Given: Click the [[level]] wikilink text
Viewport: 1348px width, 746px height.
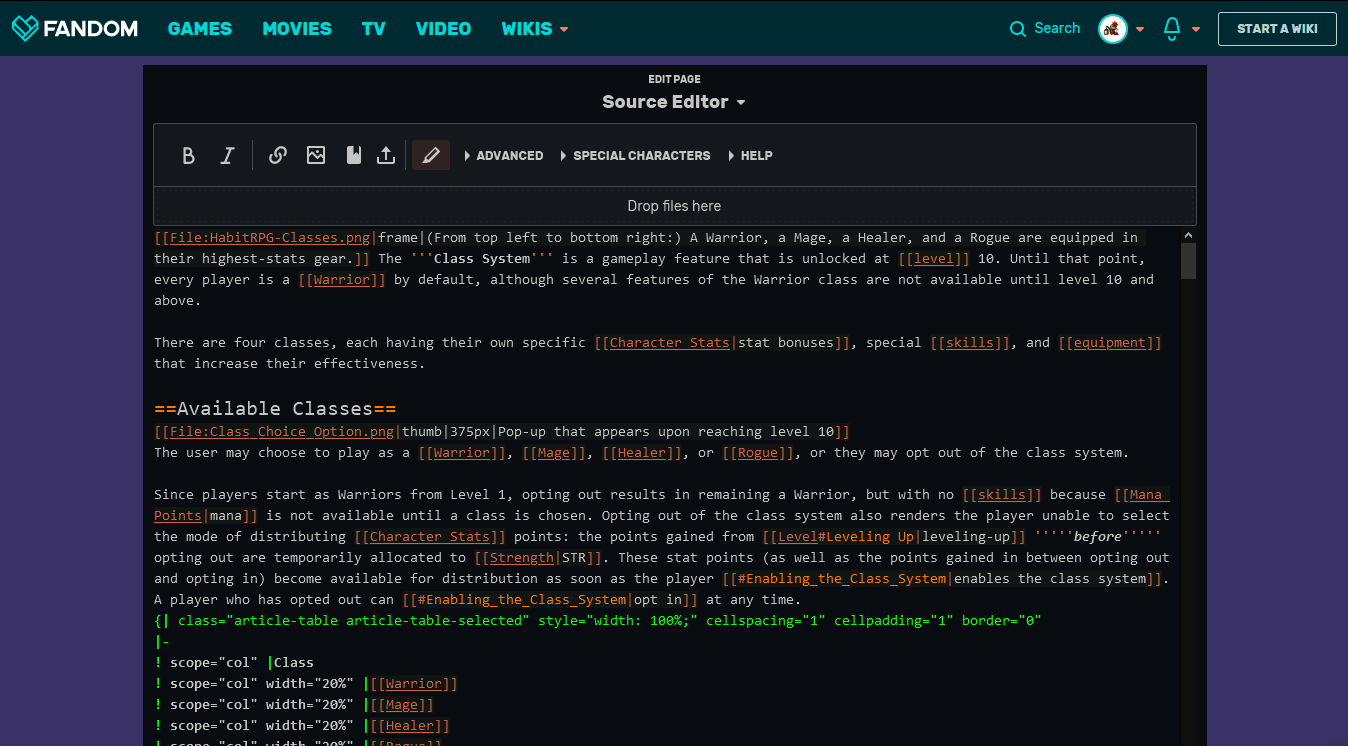Looking at the screenshot, I should pyautogui.click(x=934, y=259).
